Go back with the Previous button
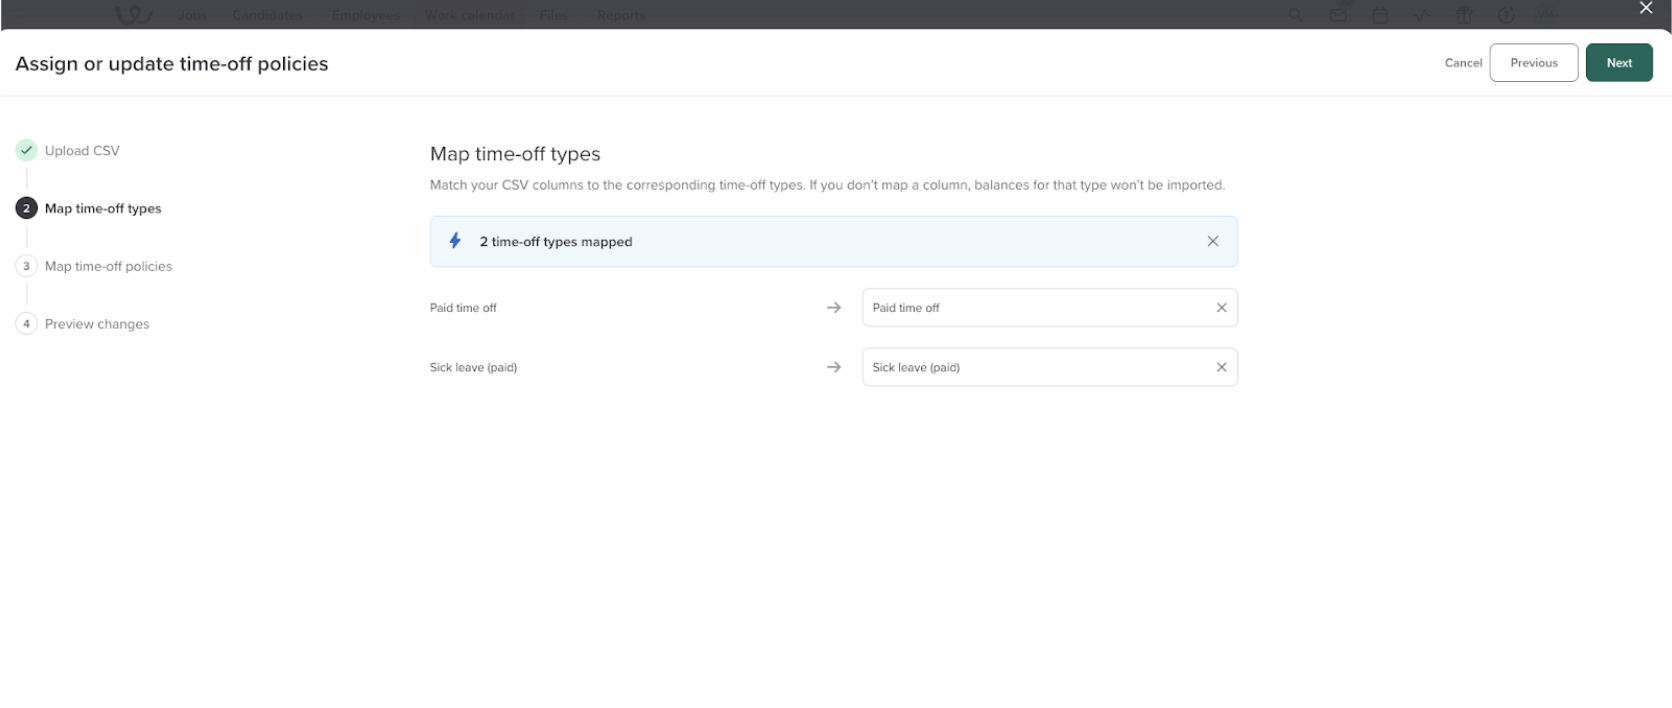1672x708 pixels. [x=1533, y=63]
